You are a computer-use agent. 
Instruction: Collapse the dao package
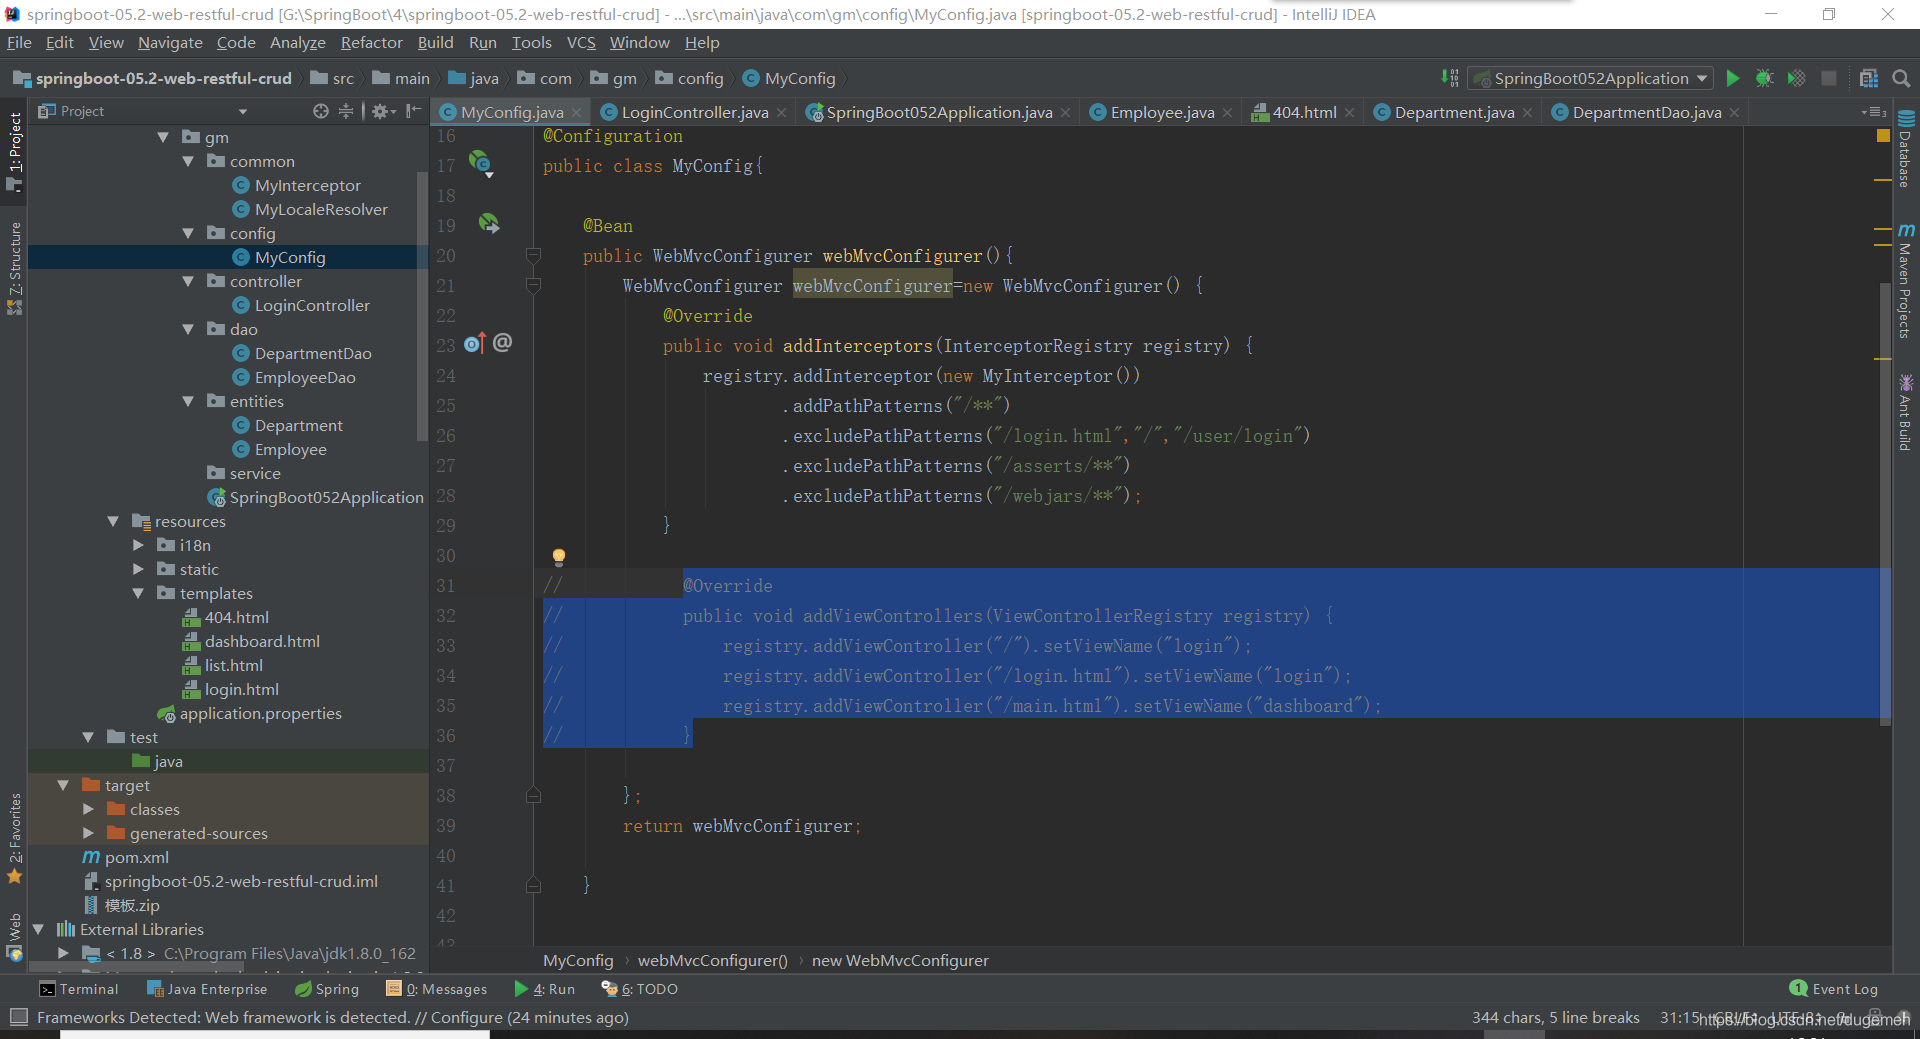click(188, 329)
